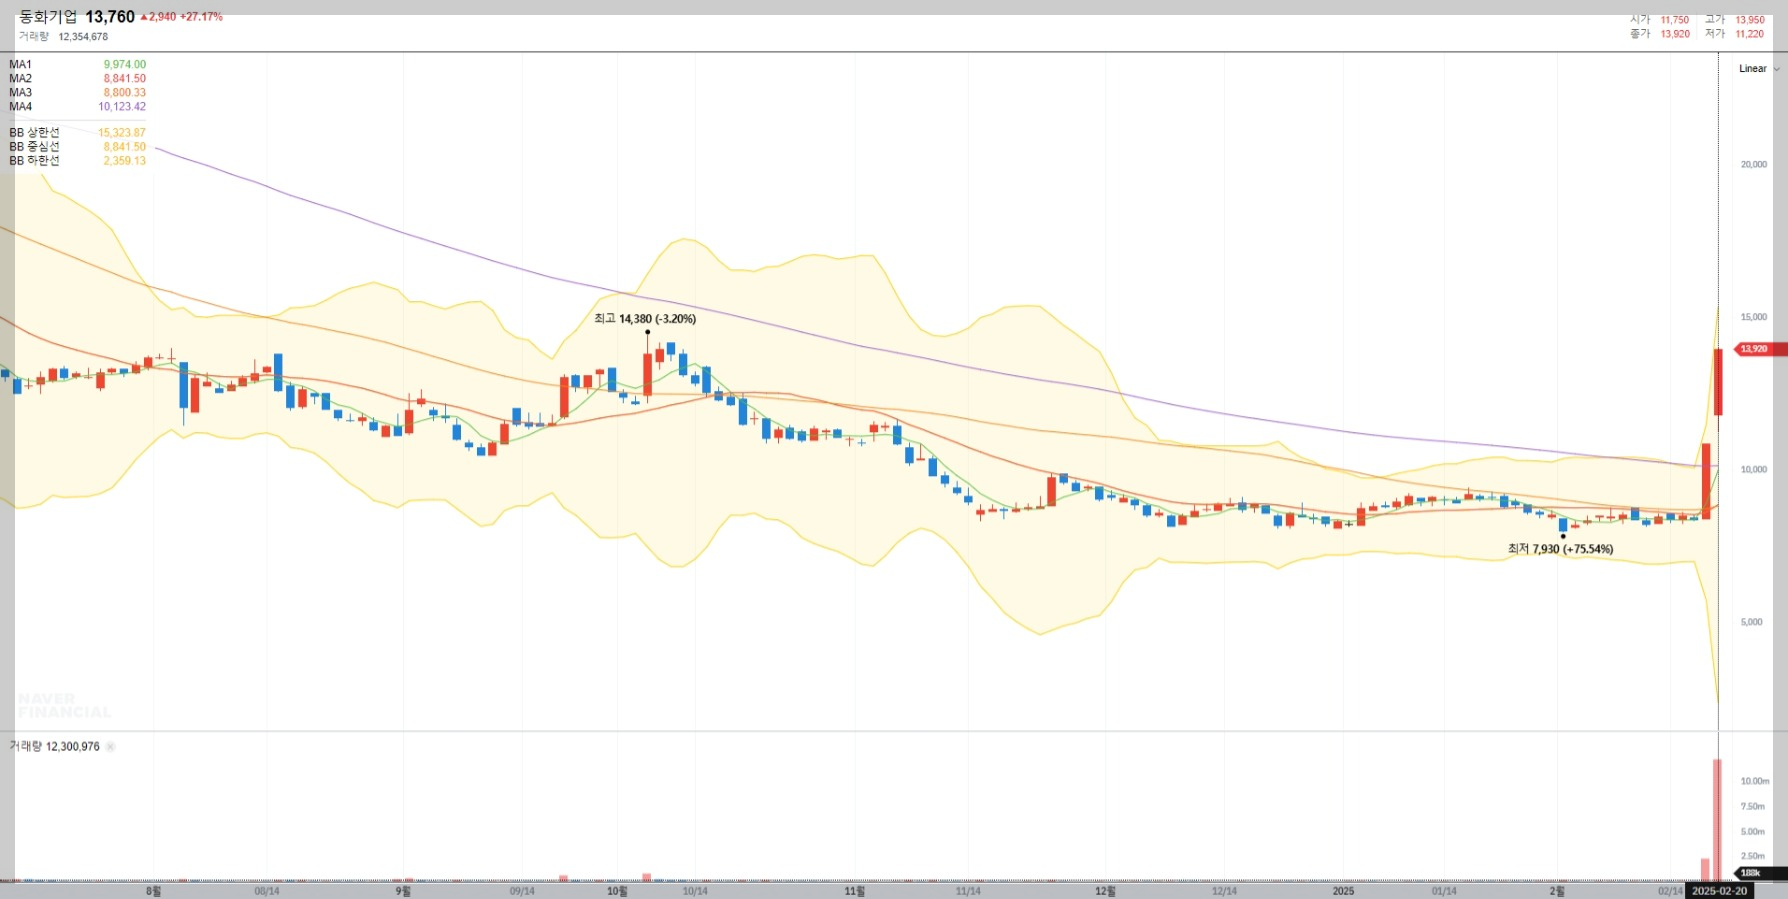Screen dimensions: 1788x899
Task: Click the latest red candlestick
Action: pos(1718,382)
